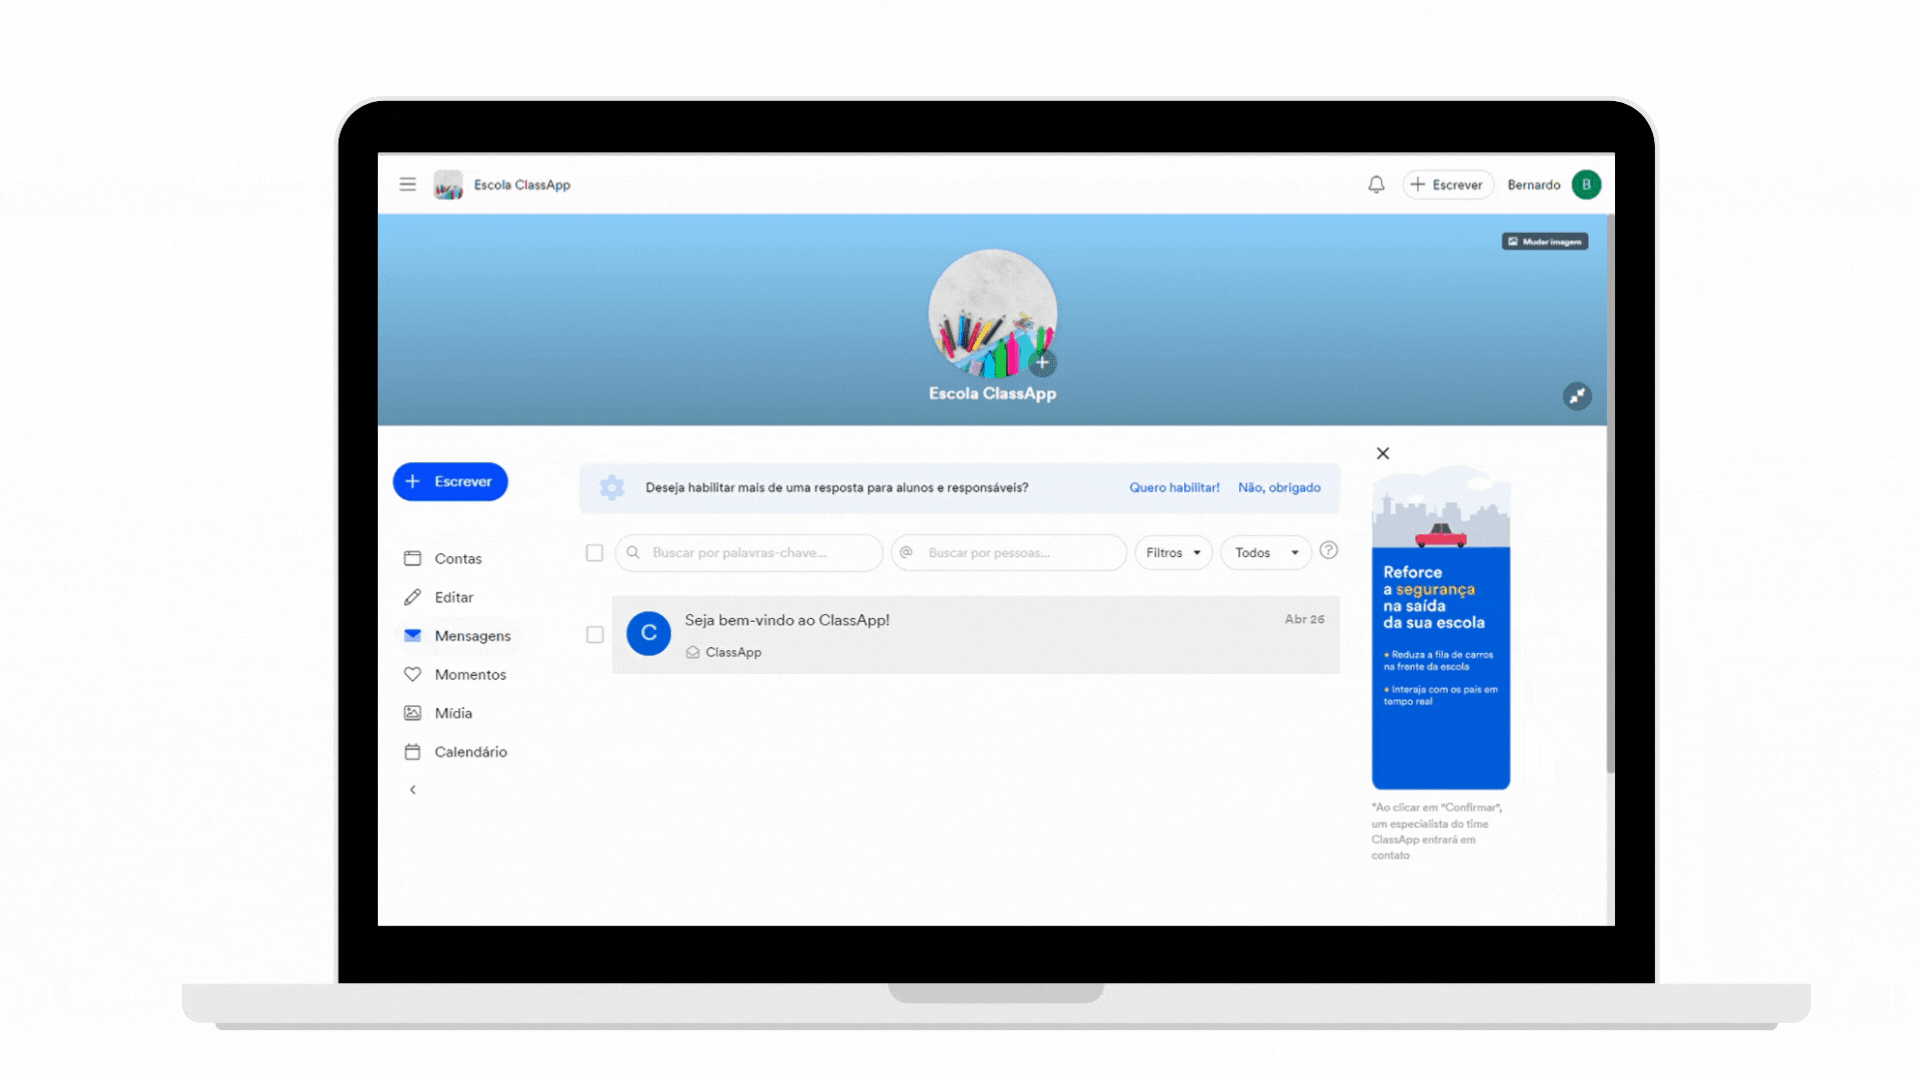
Task: Click the picture Mídia icon
Action: pos(412,713)
